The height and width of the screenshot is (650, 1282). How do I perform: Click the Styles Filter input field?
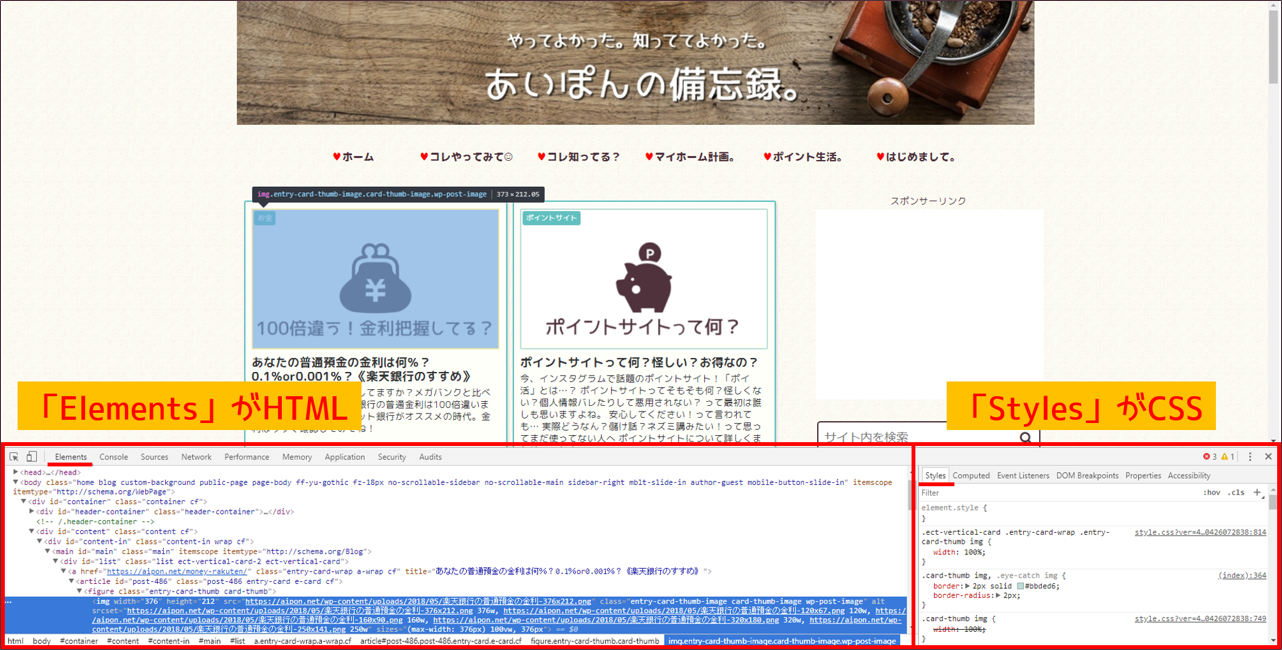pyautogui.click(x=1058, y=493)
